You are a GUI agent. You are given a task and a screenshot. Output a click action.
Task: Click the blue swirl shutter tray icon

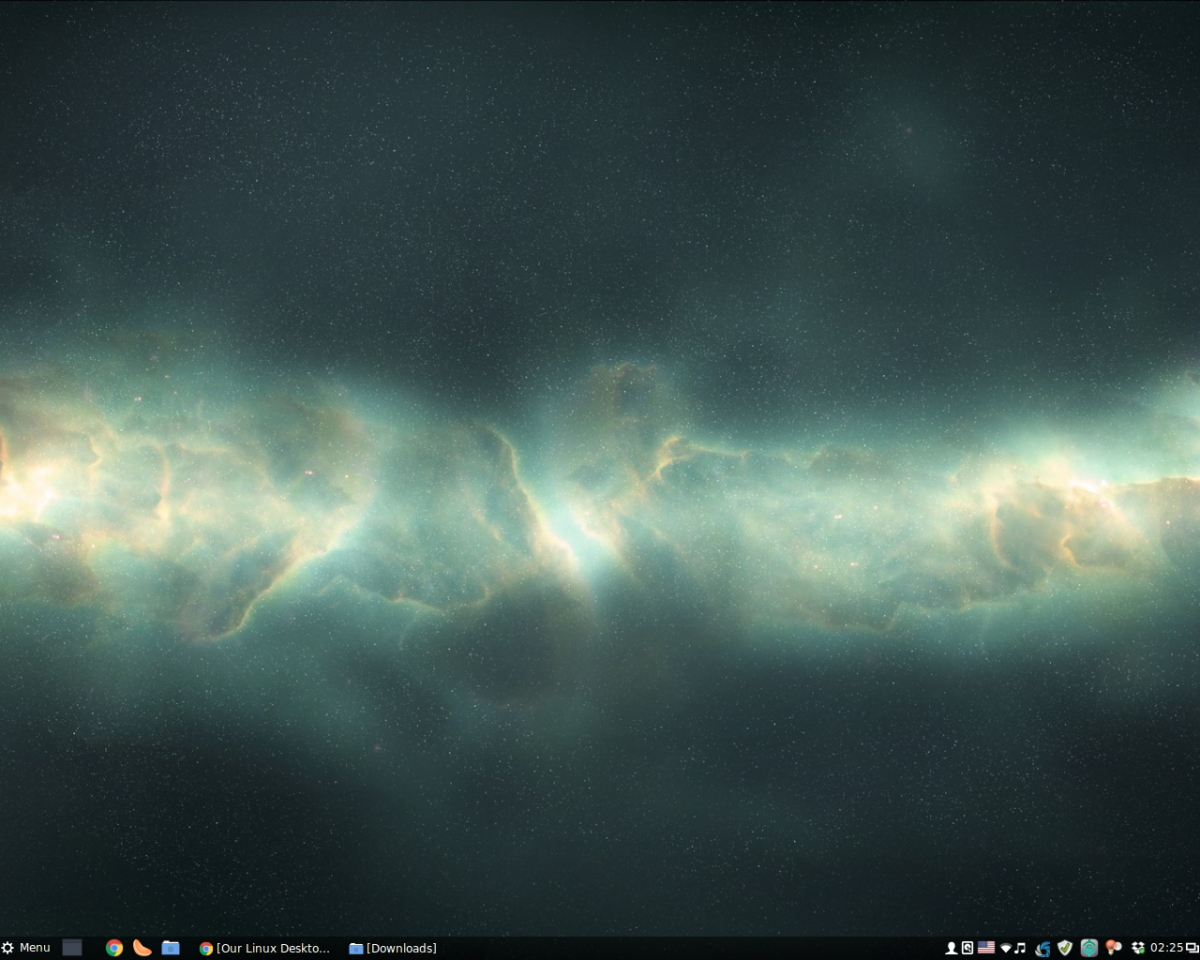click(x=1042, y=948)
